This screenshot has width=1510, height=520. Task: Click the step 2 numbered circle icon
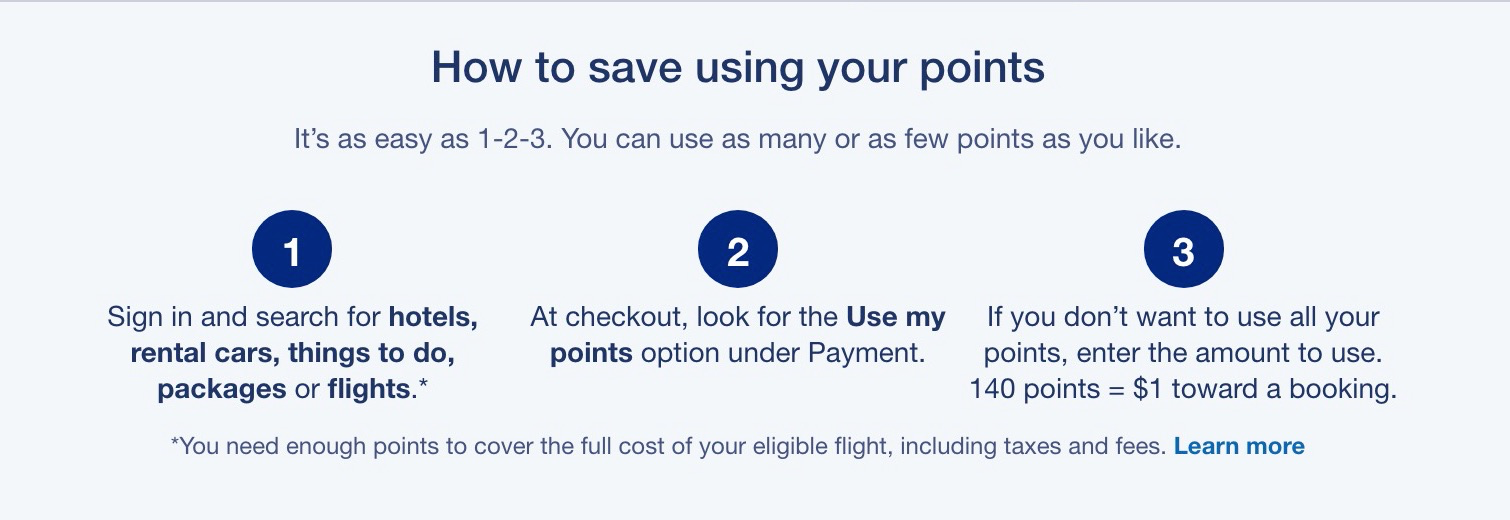pyautogui.click(x=738, y=251)
